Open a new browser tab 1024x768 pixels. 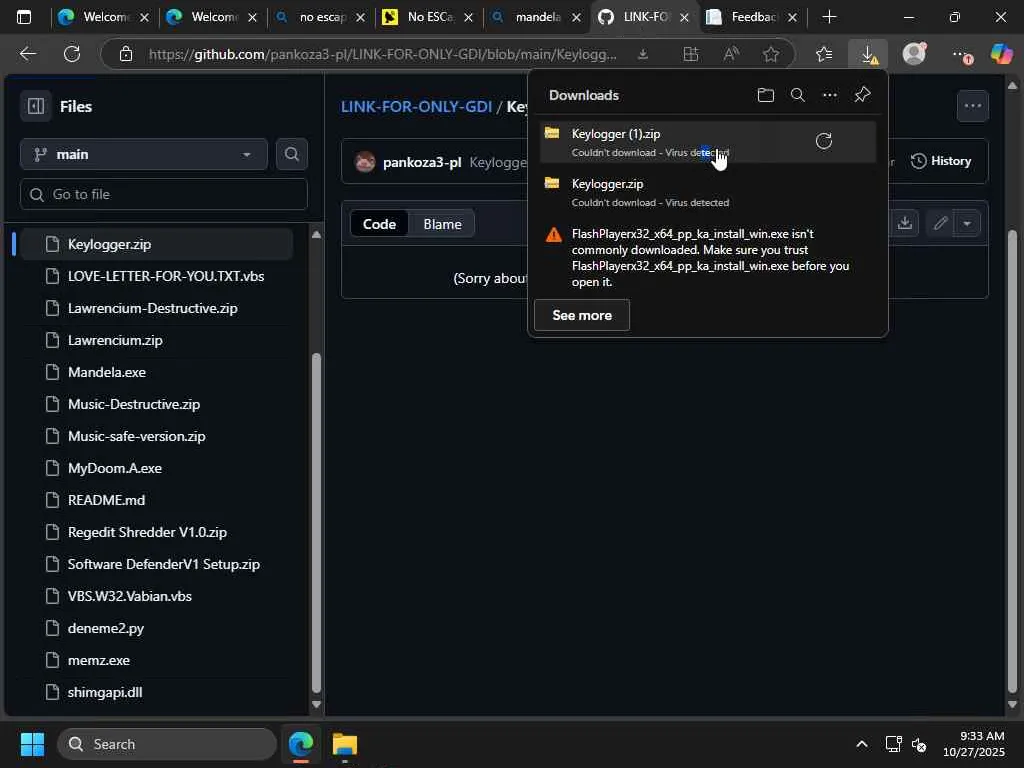829,17
